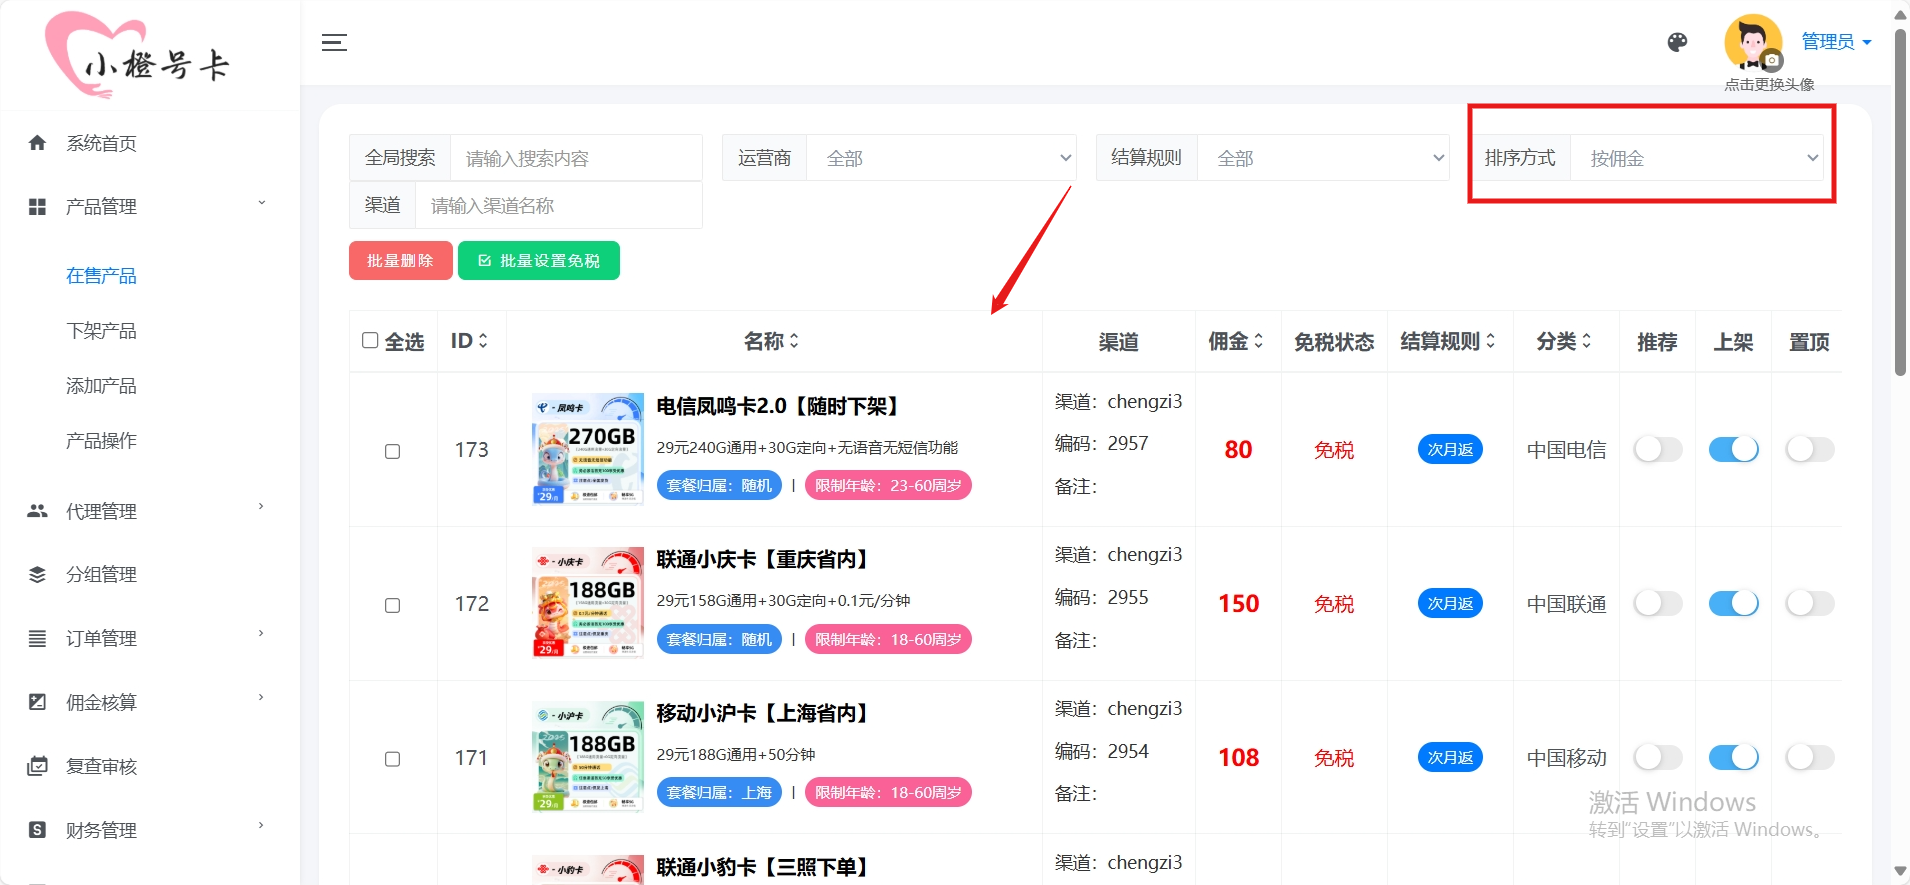Click the calendar icon beside 复查审核
The image size is (1910, 885).
[37, 766]
